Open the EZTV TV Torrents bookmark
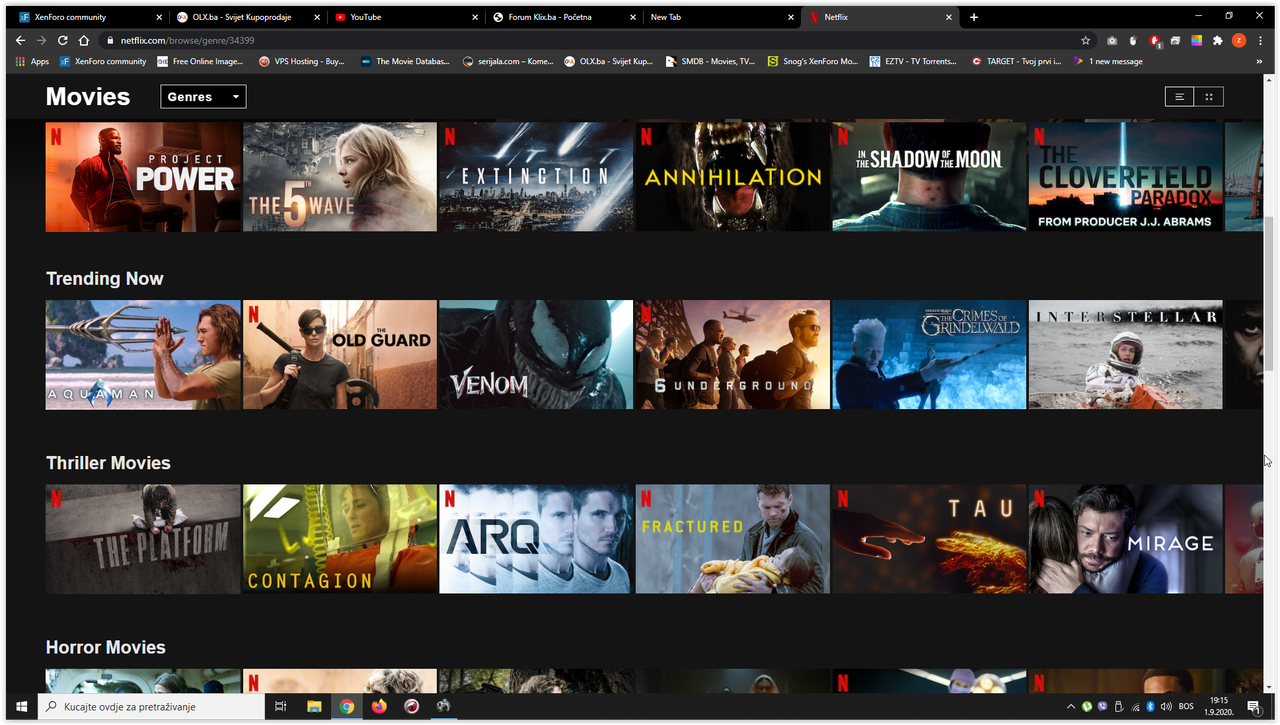The image size is (1280, 725). pyautogui.click(x=915, y=61)
